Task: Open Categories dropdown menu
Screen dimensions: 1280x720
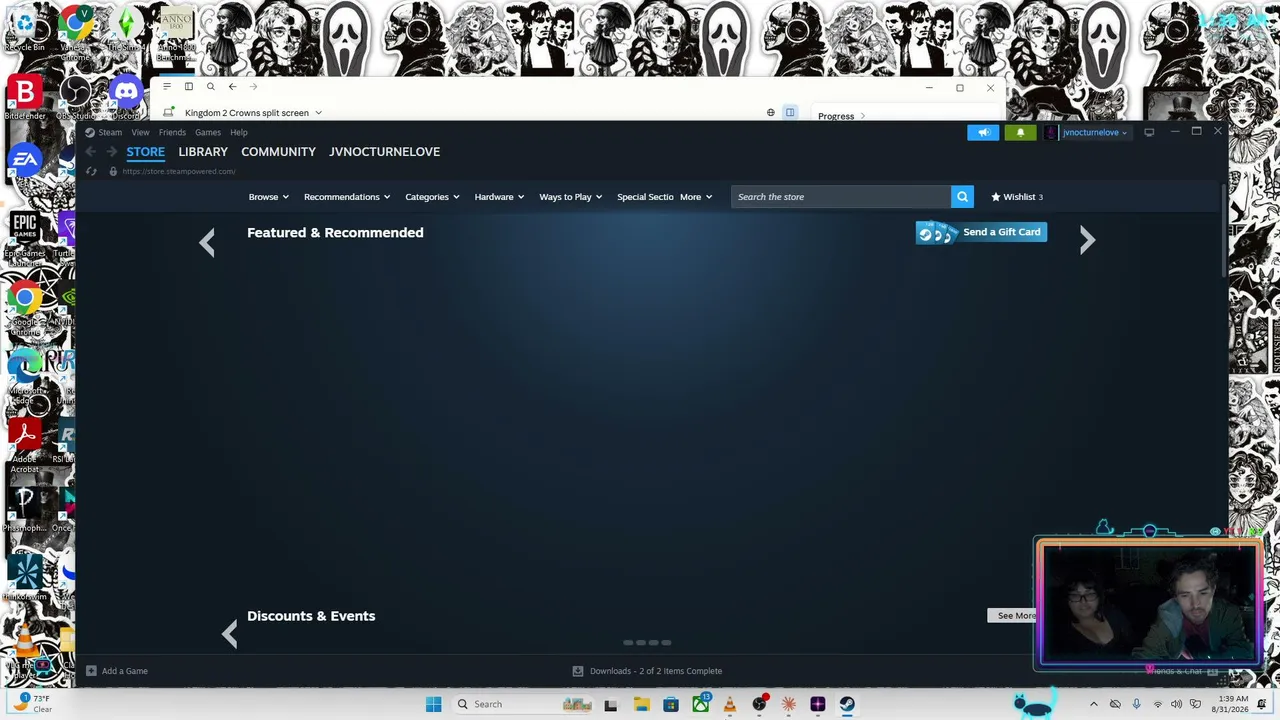Action: pos(432,197)
